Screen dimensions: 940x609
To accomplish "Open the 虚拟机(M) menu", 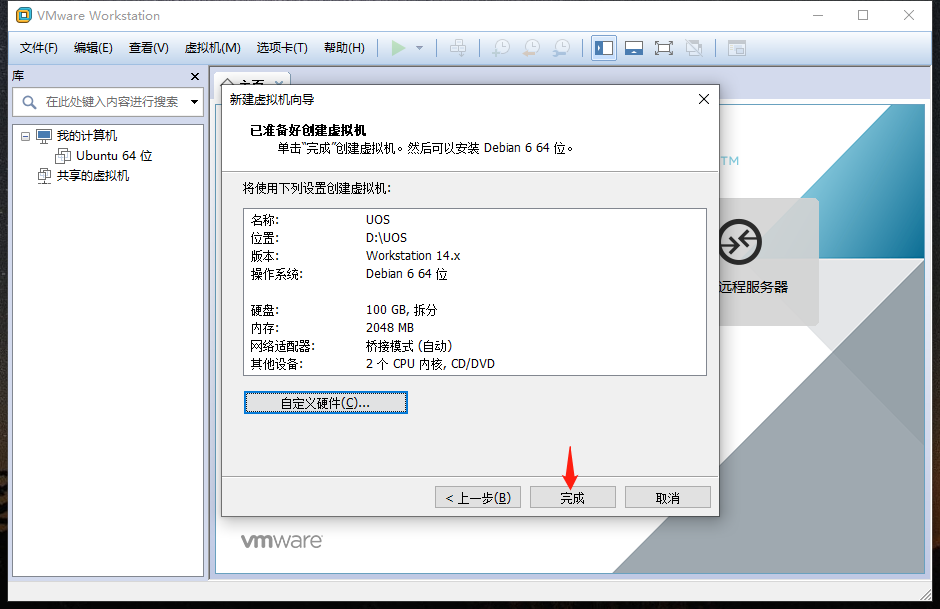I will click(210, 47).
